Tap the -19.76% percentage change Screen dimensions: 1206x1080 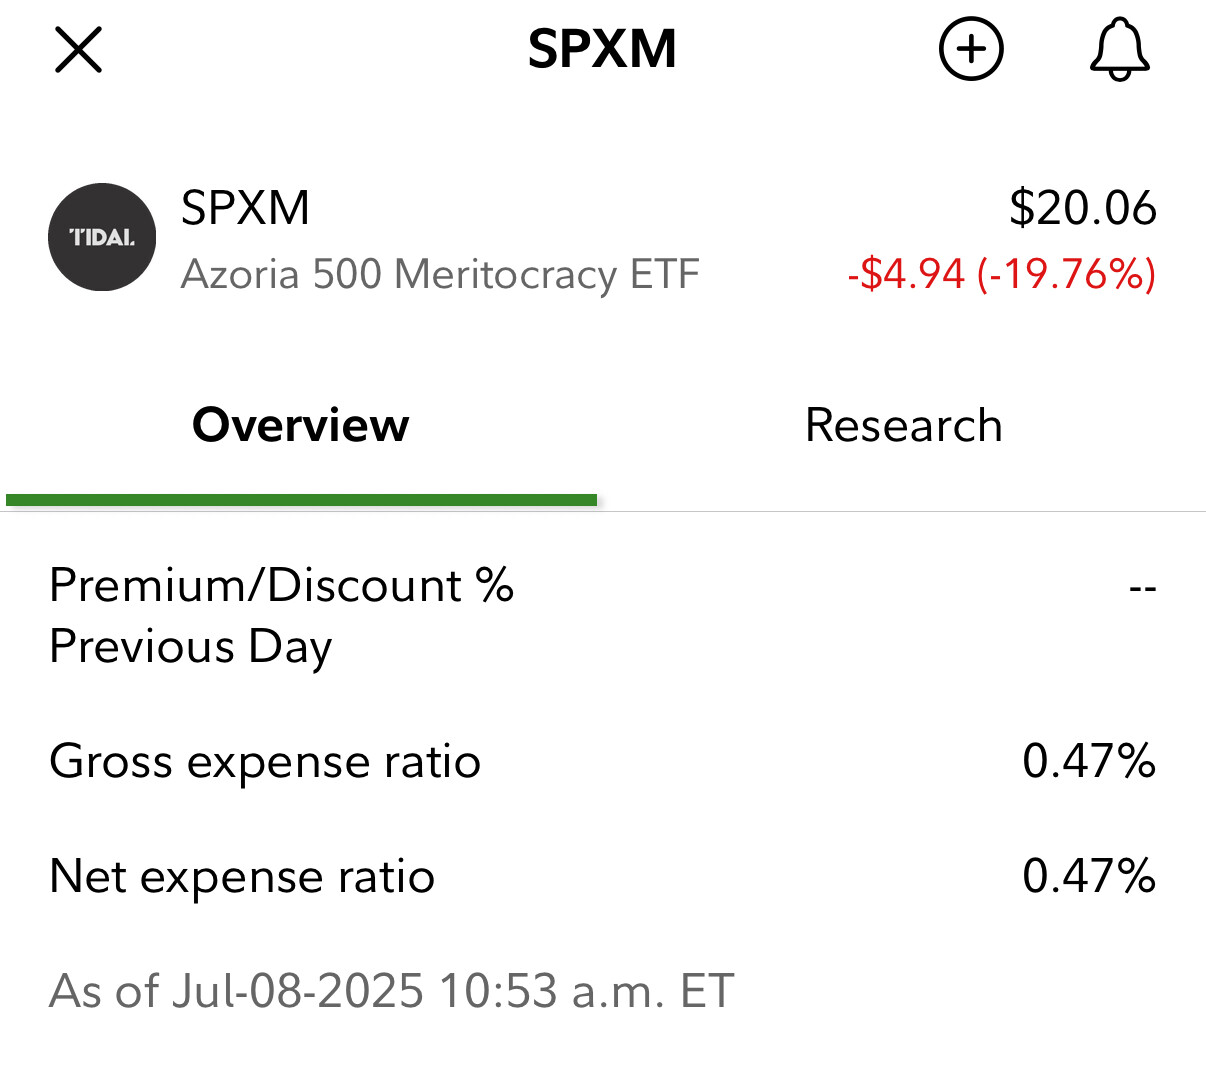1066,274
